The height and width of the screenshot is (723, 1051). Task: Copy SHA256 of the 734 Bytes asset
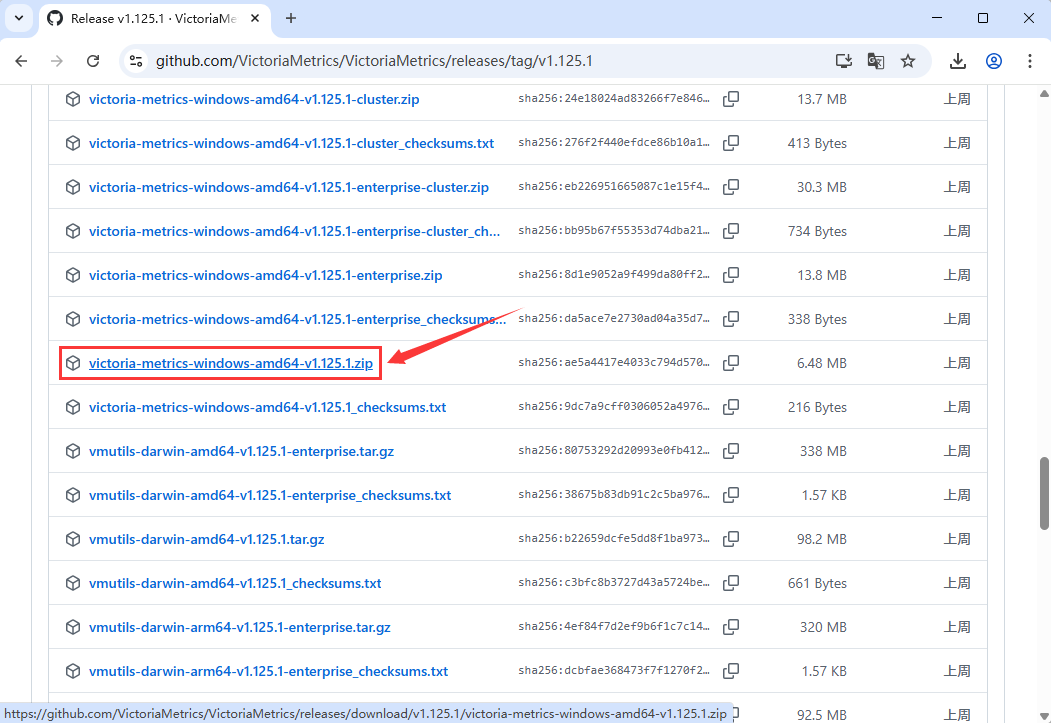[731, 231]
